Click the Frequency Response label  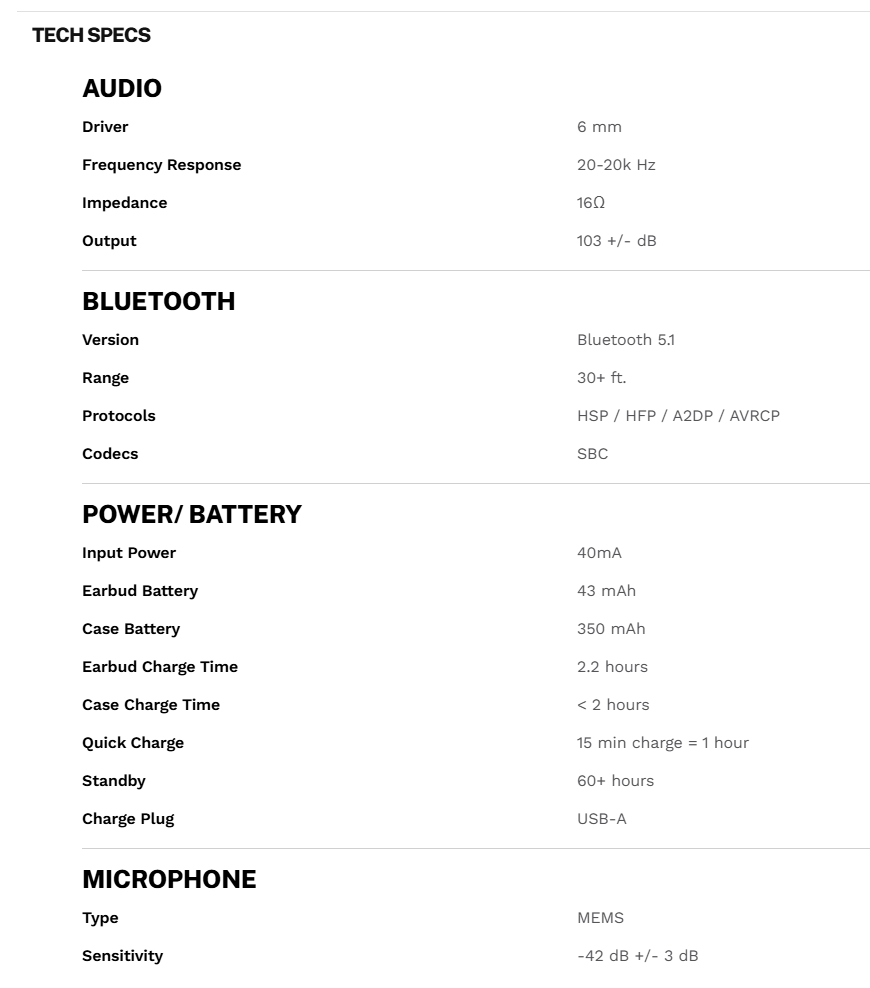tap(161, 165)
